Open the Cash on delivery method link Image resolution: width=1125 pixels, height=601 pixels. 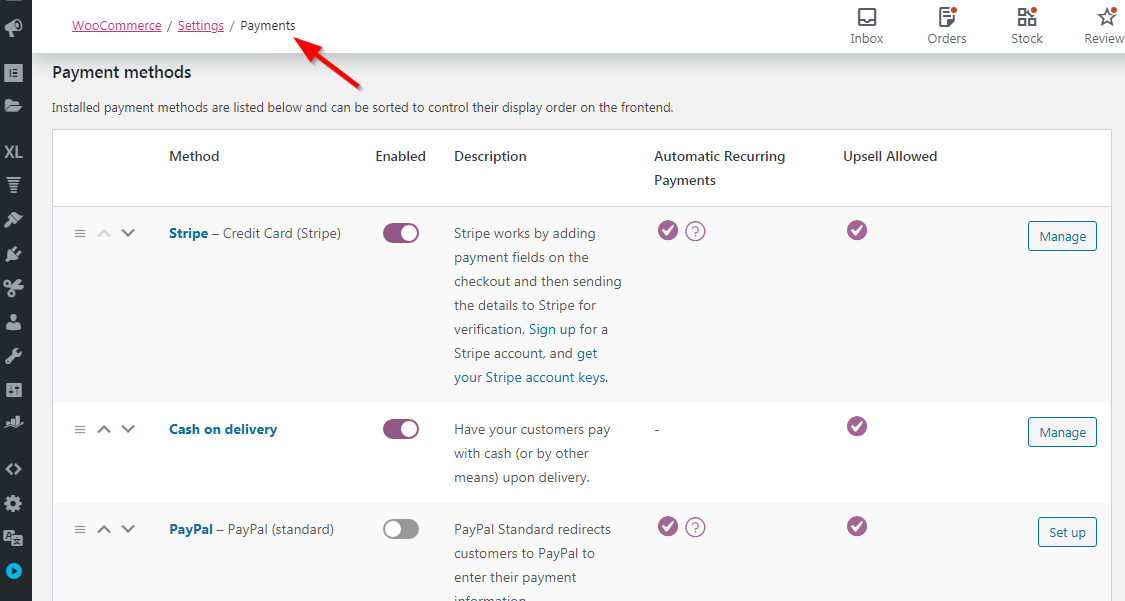coord(223,429)
